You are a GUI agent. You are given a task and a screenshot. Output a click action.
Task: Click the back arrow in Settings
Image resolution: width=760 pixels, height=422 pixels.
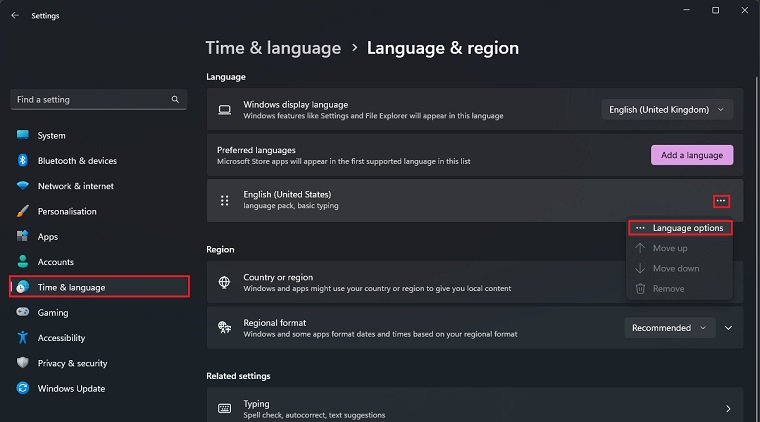click(15, 16)
